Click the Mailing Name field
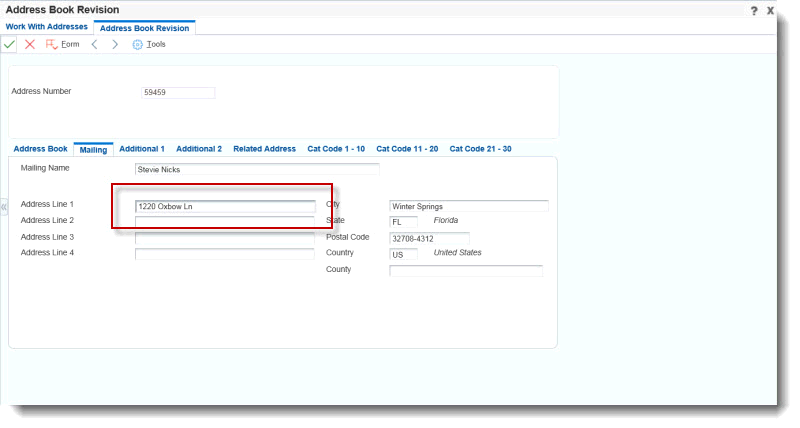Screen dimensions: 800x428 [x=257, y=170]
